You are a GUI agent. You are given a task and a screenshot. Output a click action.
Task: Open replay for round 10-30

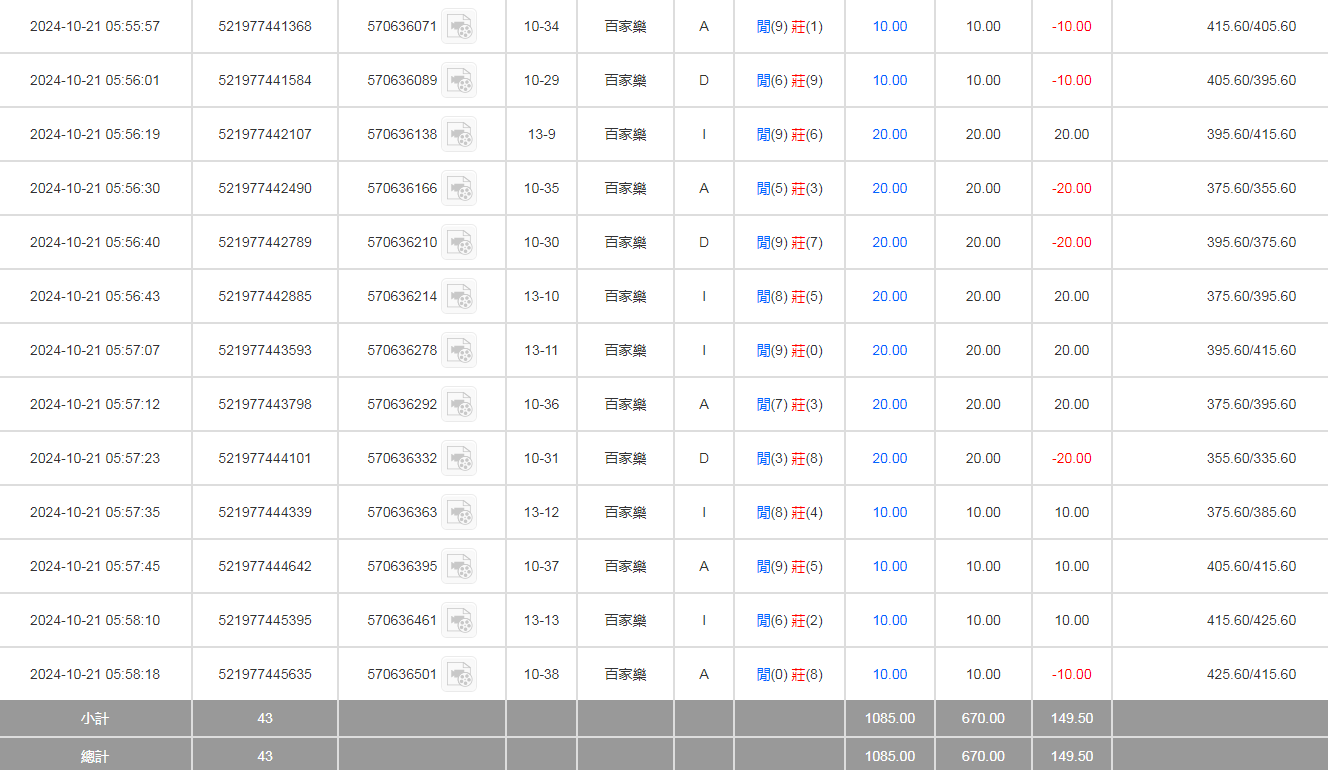[x=459, y=242]
